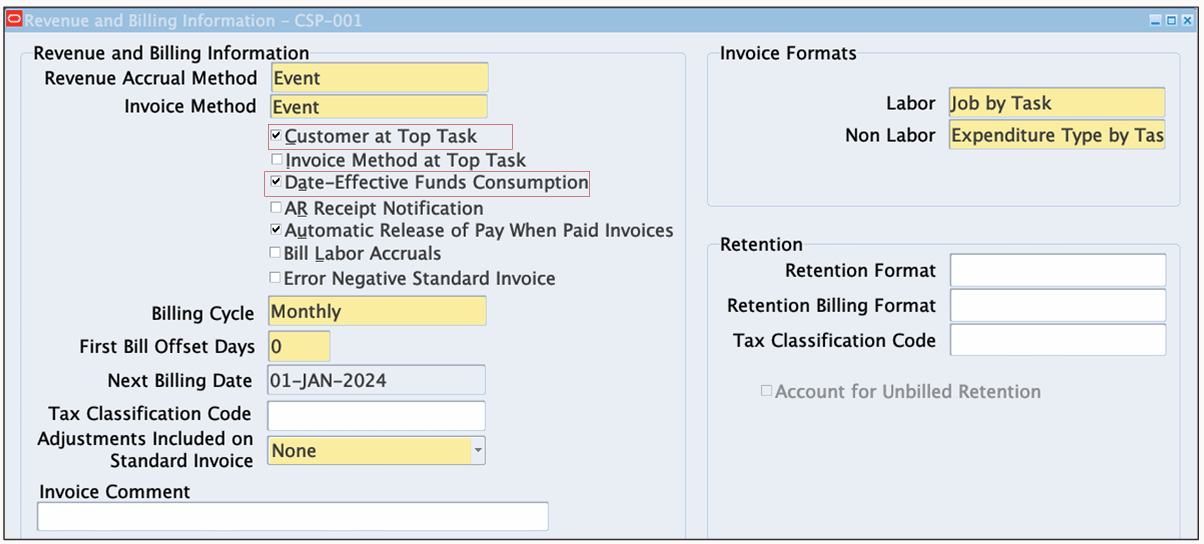Click the Retention Tax Classification Code field
Screen dimensions: 1204x544
[x=1058, y=340]
